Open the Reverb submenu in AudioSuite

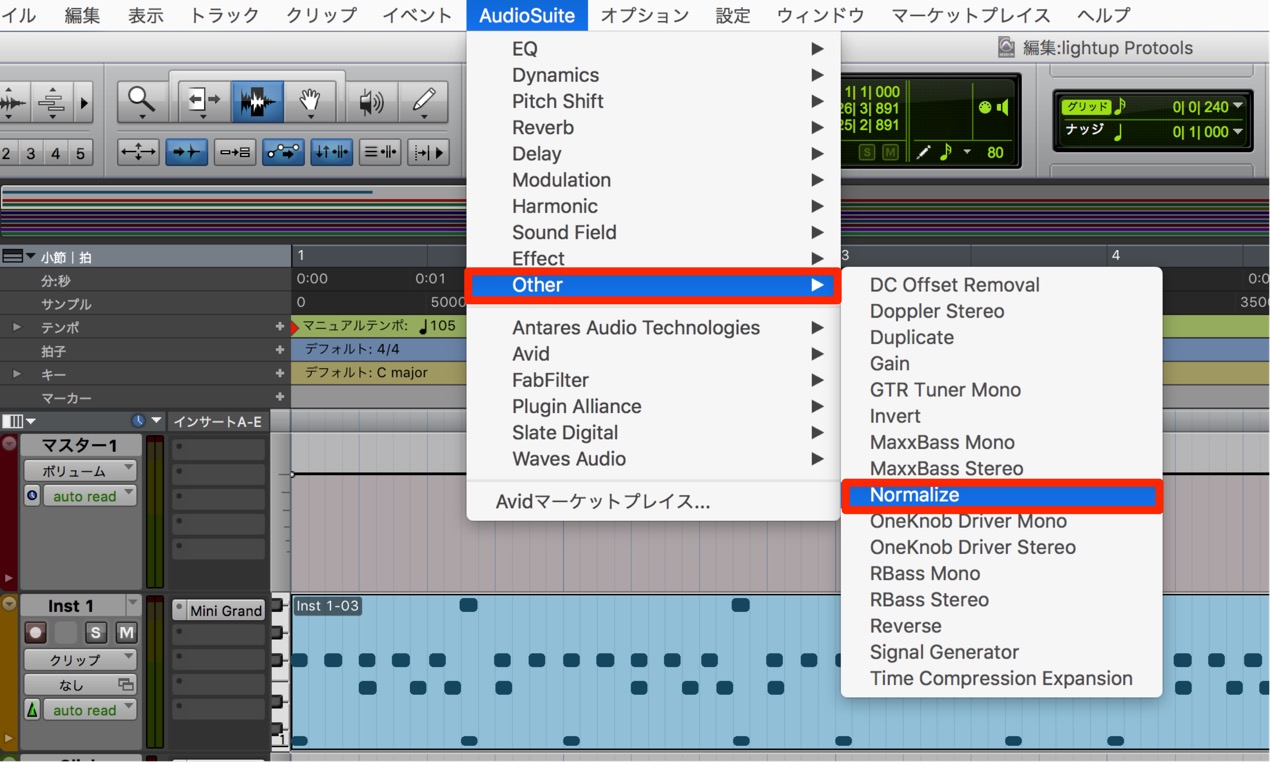(653, 127)
